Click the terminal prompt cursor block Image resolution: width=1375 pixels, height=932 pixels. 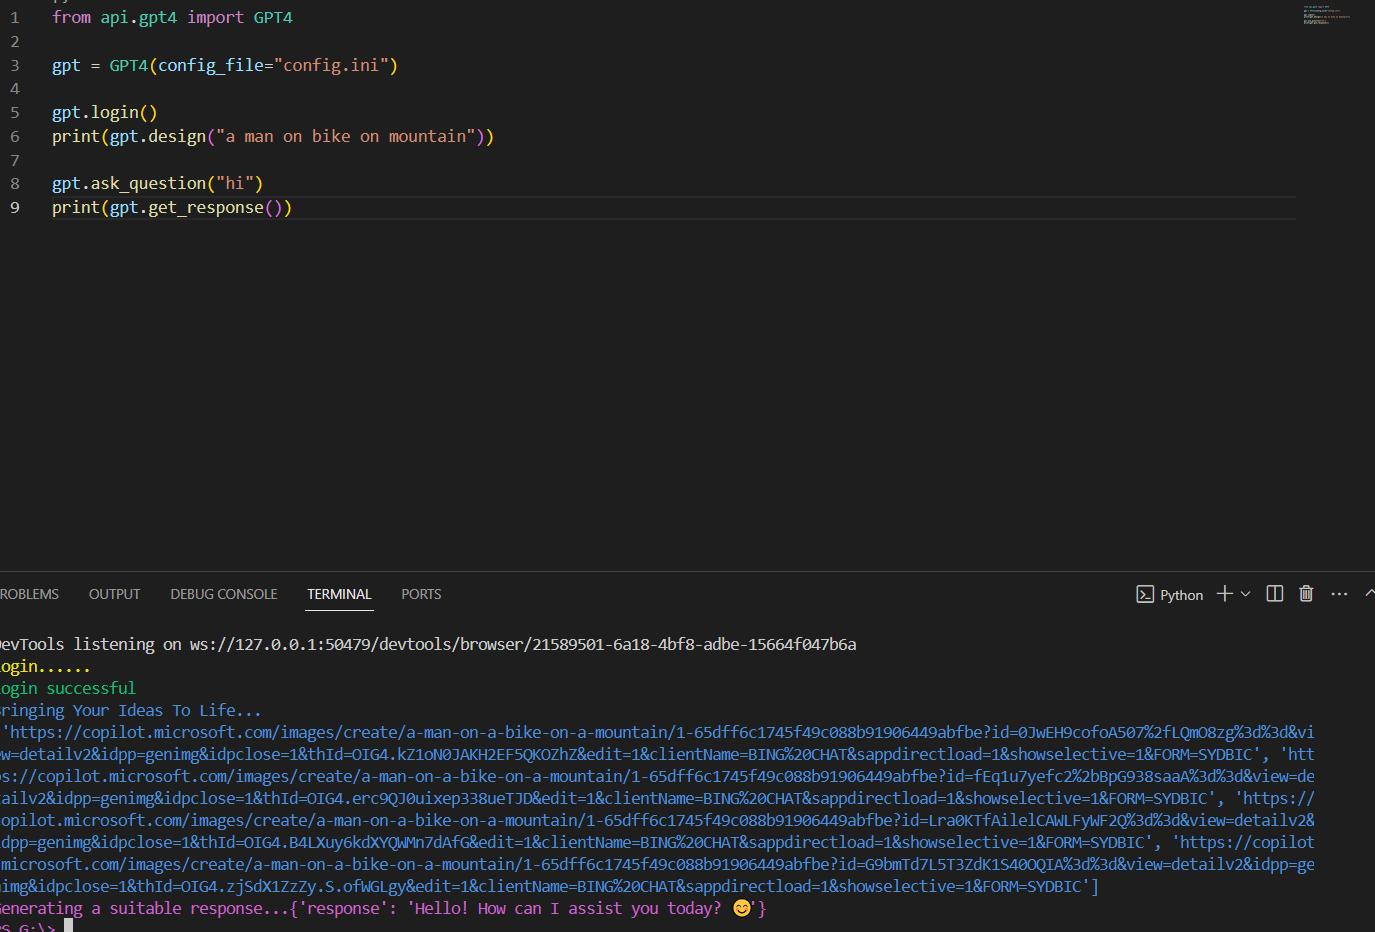point(68,926)
